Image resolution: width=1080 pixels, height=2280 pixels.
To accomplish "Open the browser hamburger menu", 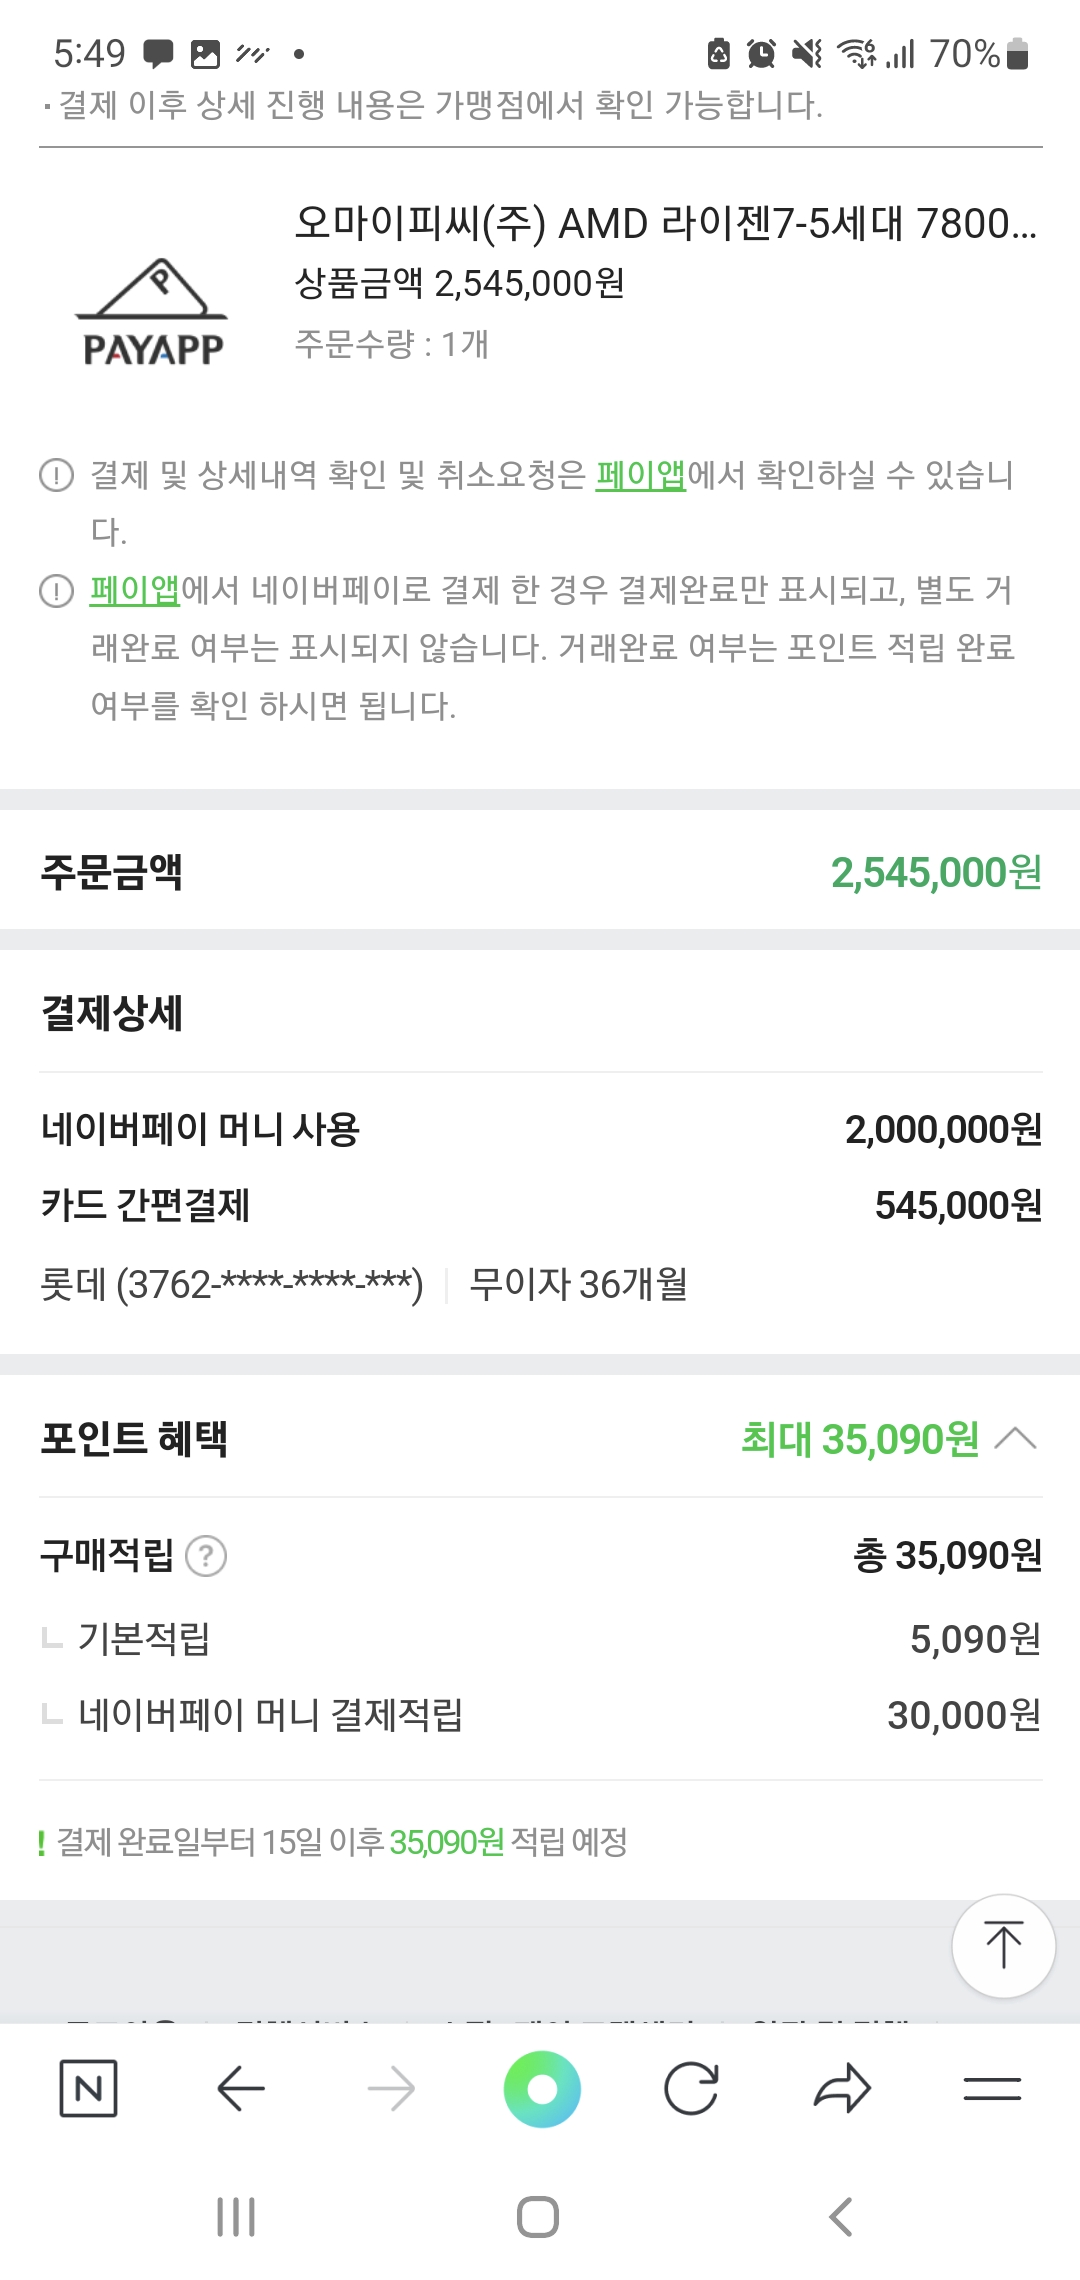I will click(992, 2088).
